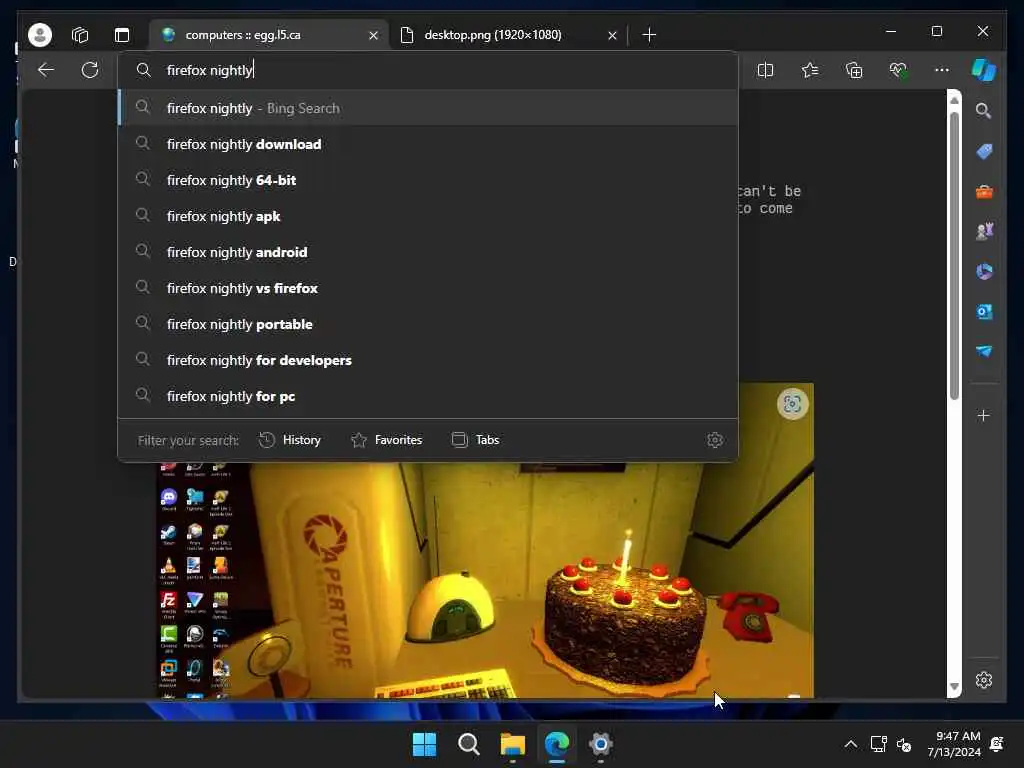Open the sidebar Drop paper-plane icon

click(984, 351)
